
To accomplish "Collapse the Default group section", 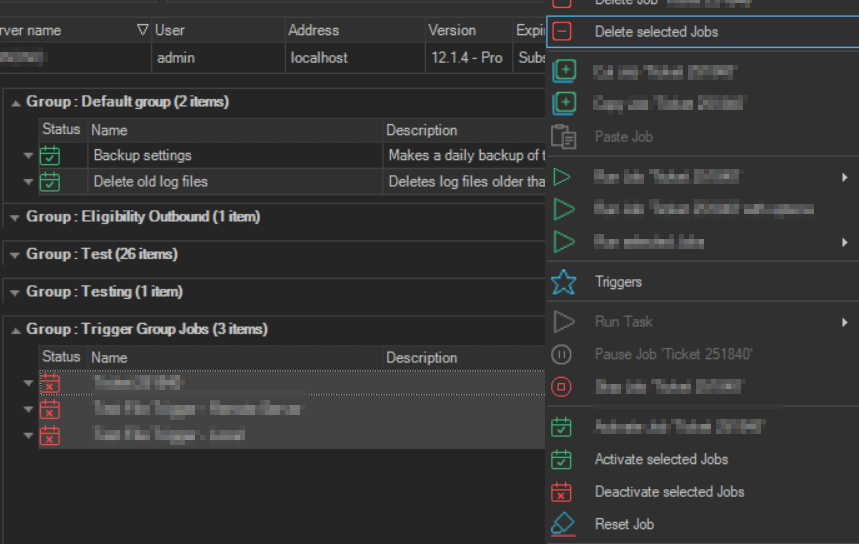I will [x=14, y=103].
